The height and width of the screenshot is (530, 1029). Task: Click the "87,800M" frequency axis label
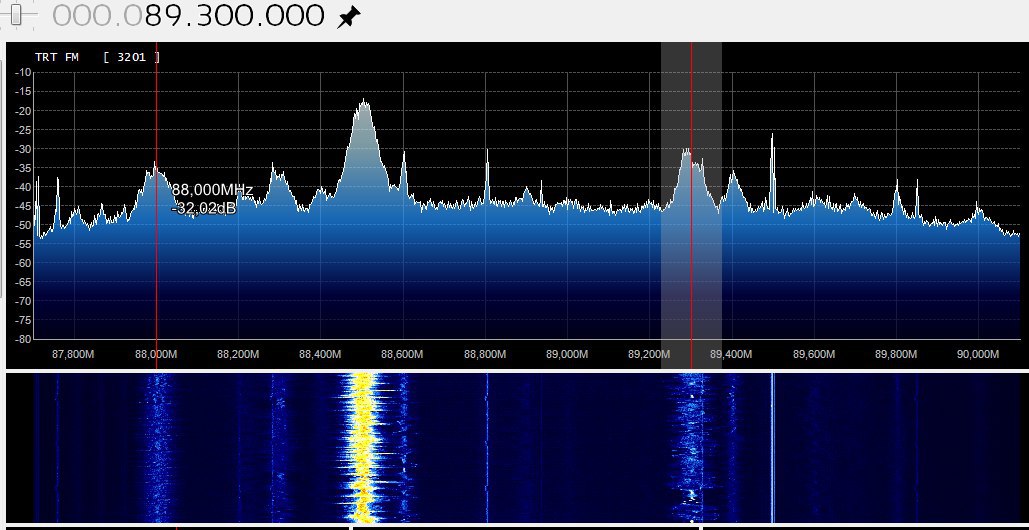coord(73,354)
